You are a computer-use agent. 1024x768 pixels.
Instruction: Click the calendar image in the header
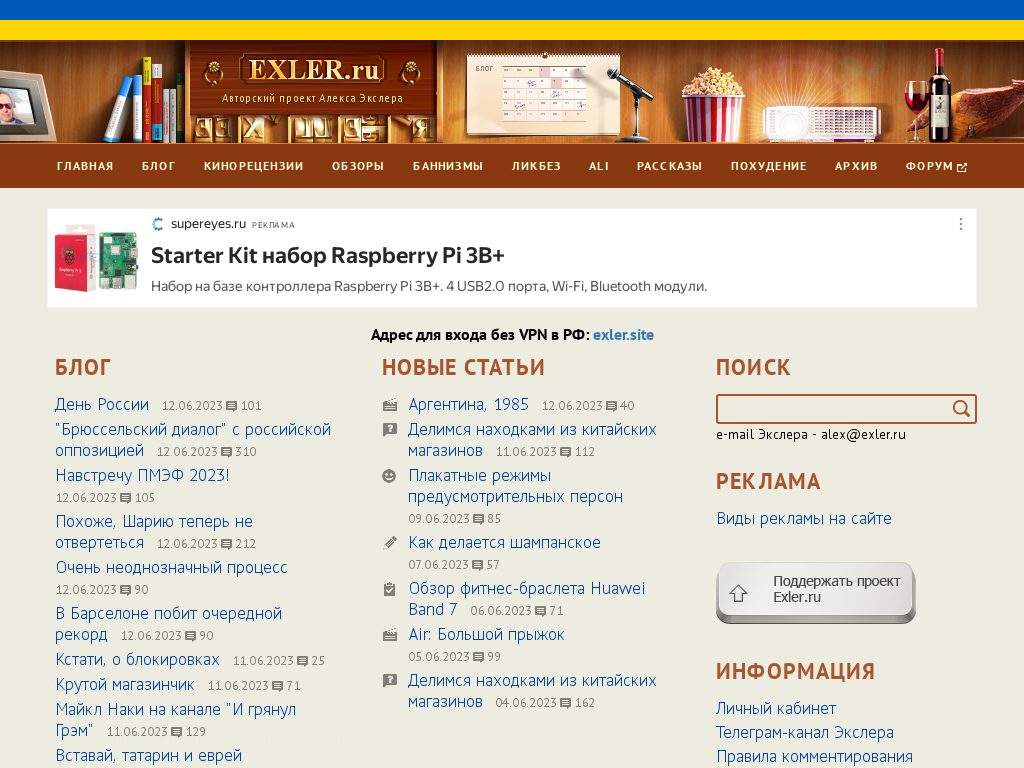543,95
